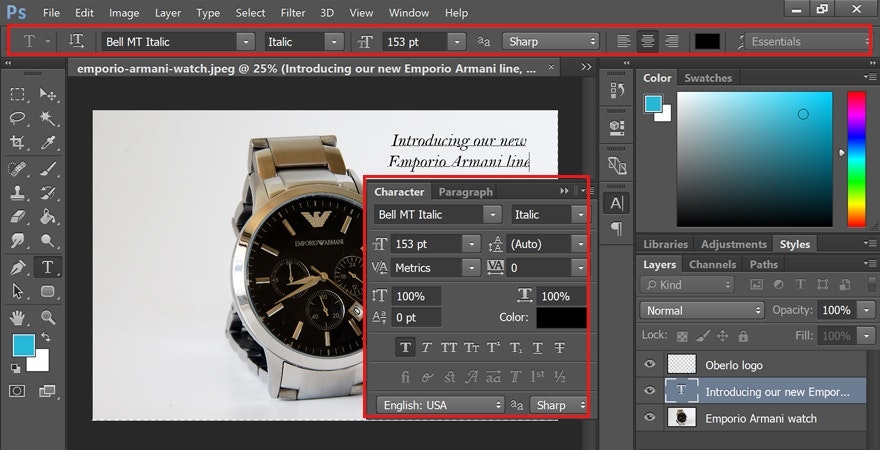Open the Normal blend mode dropdown
Viewport: 880px width, 450px height.
click(x=702, y=310)
